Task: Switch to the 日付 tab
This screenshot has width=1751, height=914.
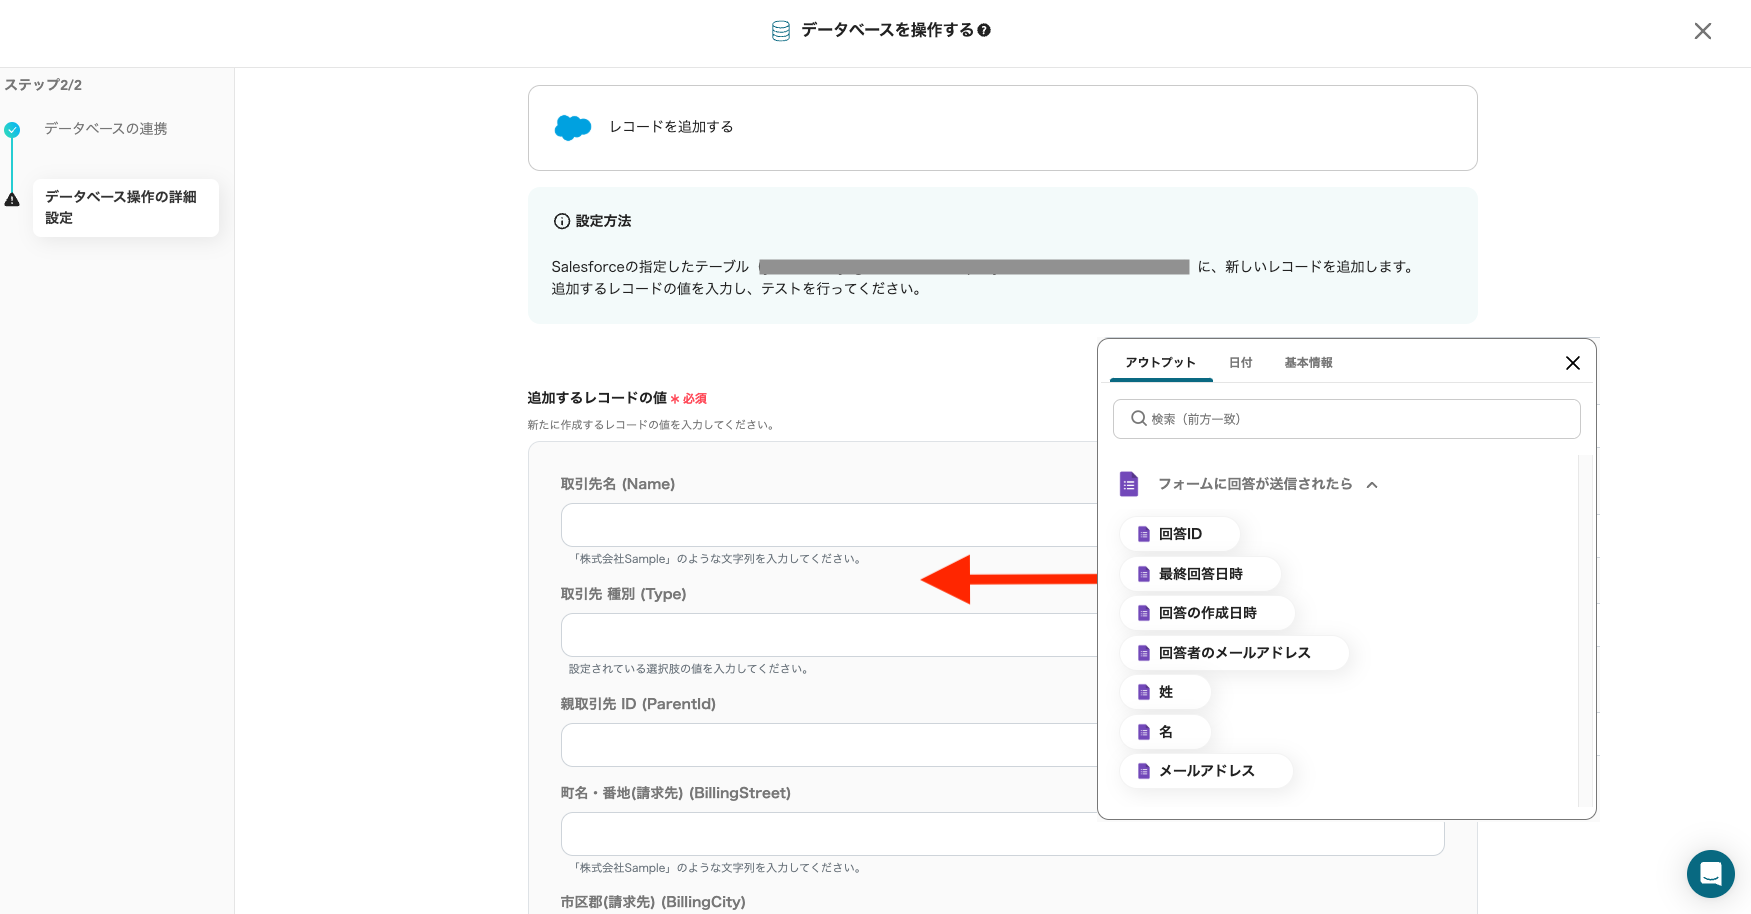Action: coord(1240,363)
